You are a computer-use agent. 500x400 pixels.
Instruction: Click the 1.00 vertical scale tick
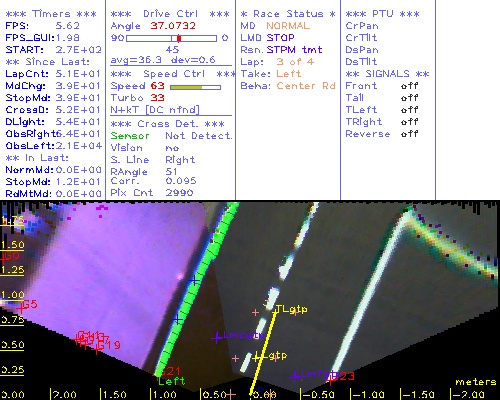pos(12,296)
